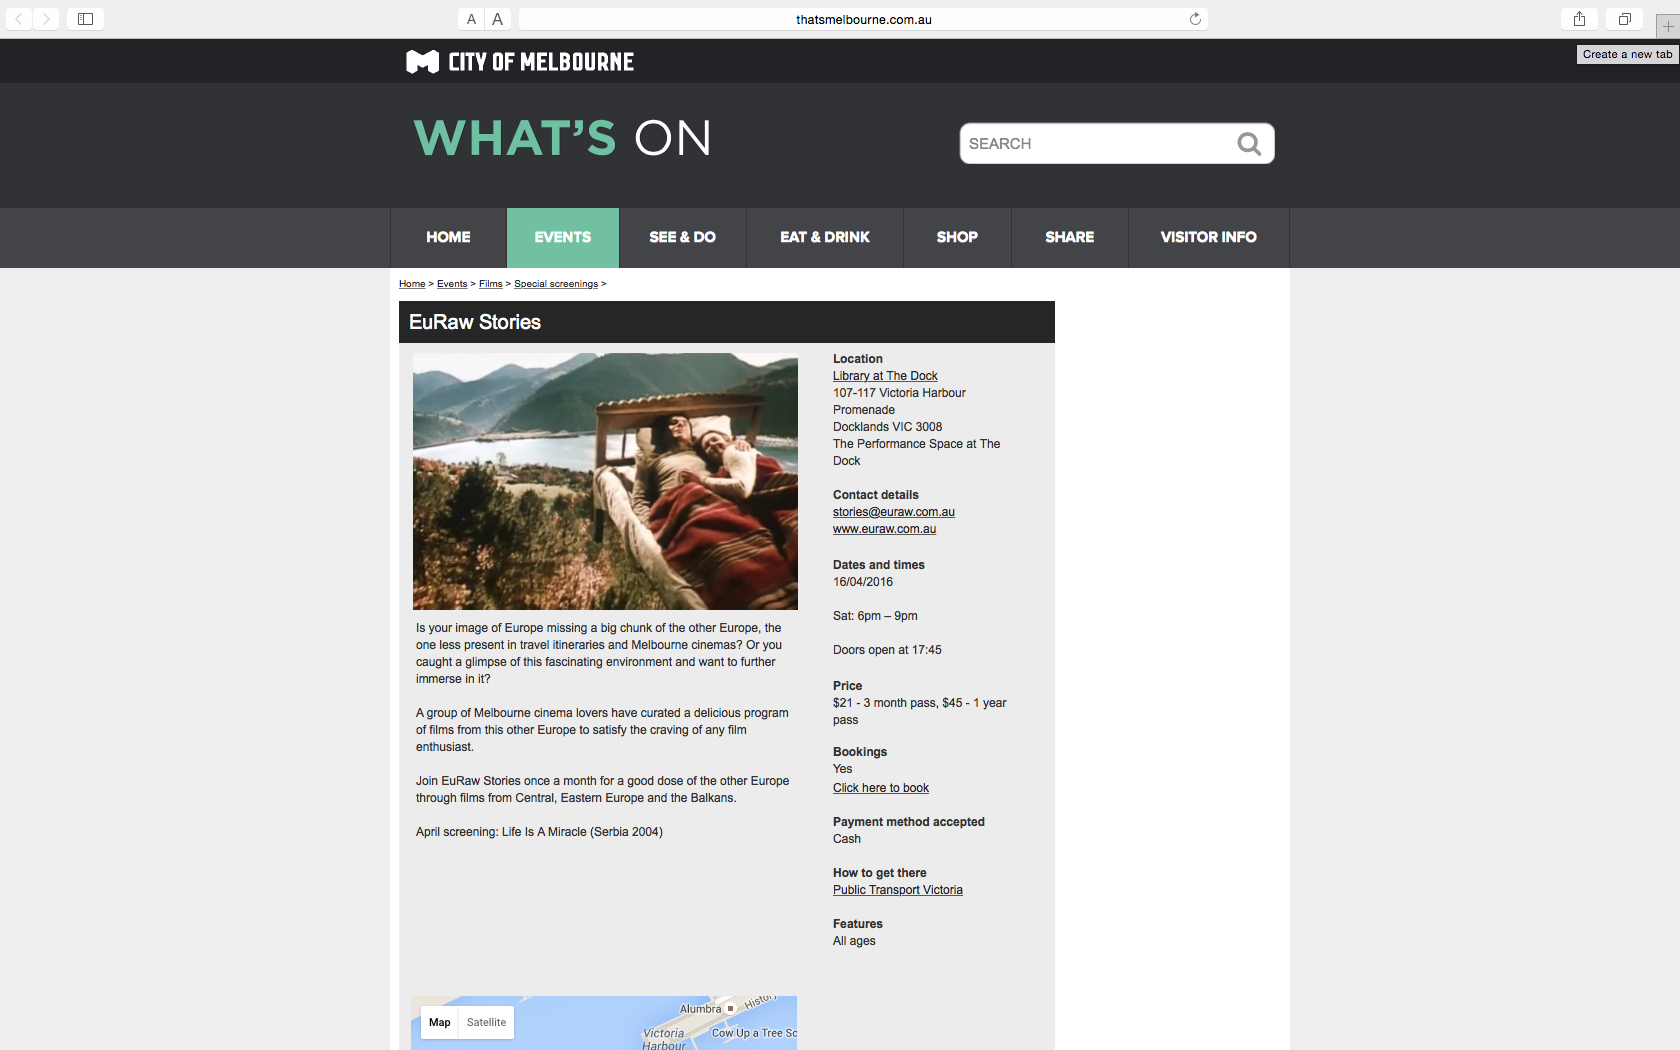Focus the SEARCH text field
This screenshot has height=1050, width=1680.
(x=1098, y=144)
